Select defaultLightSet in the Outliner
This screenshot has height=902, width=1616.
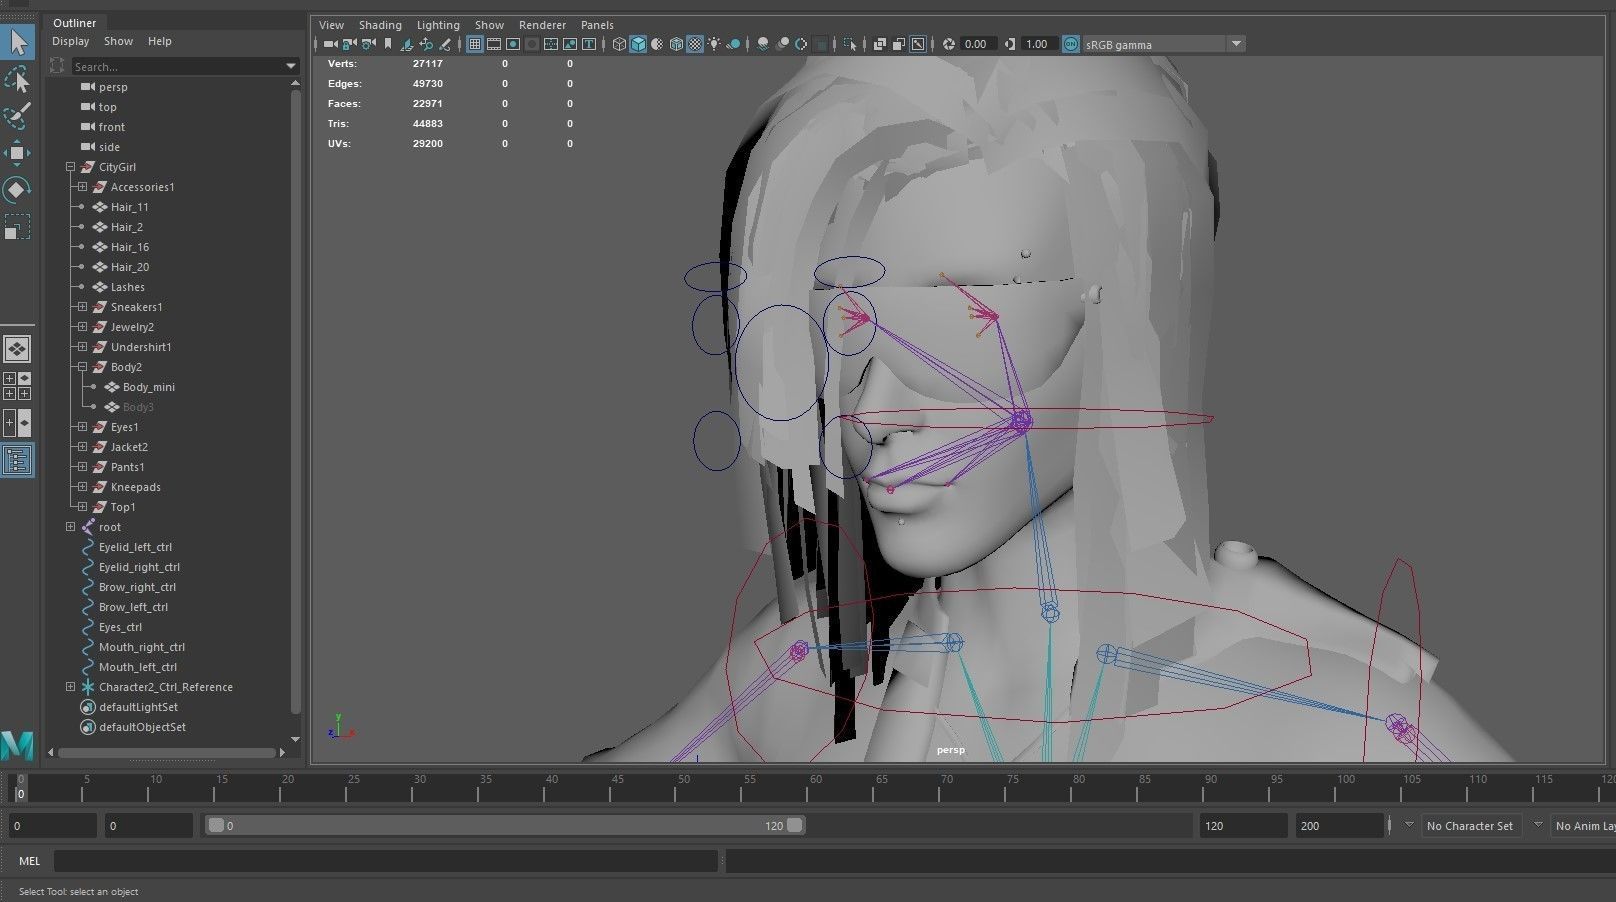[x=138, y=707]
